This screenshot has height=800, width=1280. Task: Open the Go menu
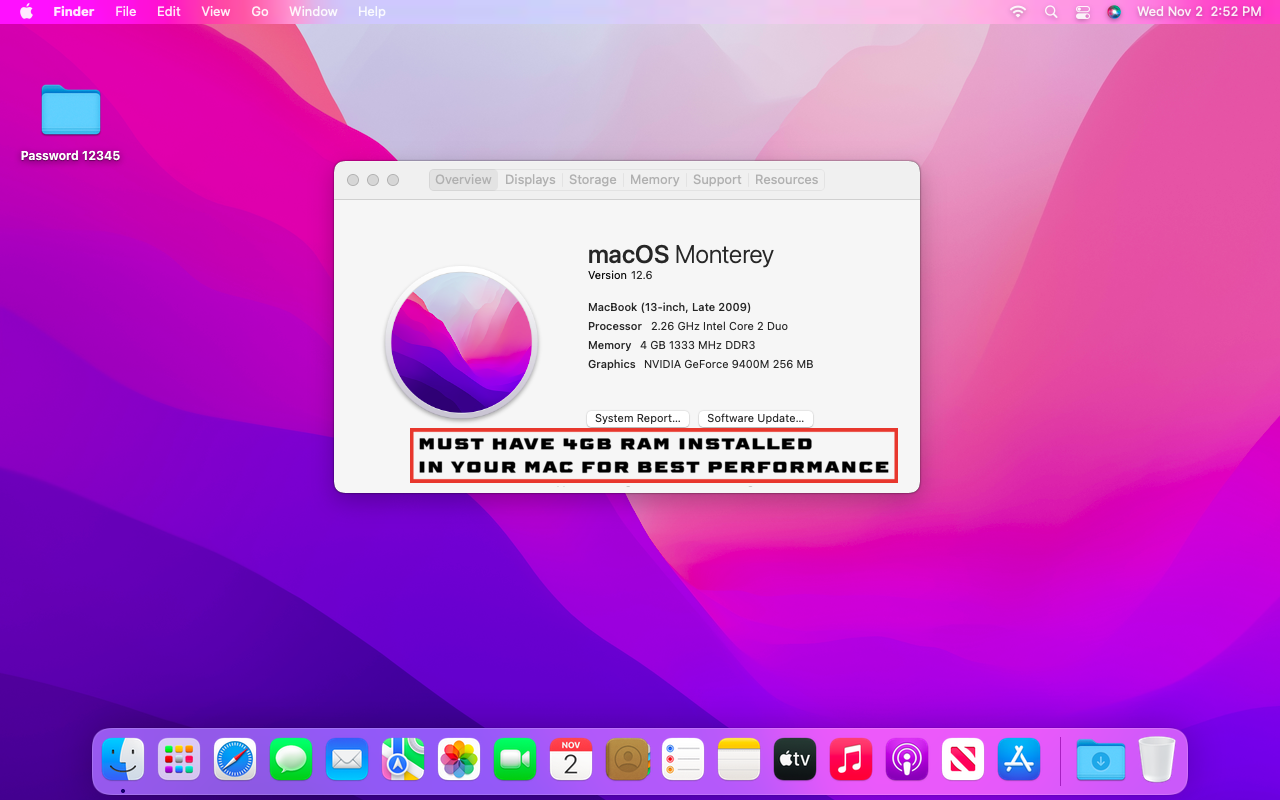[260, 11]
